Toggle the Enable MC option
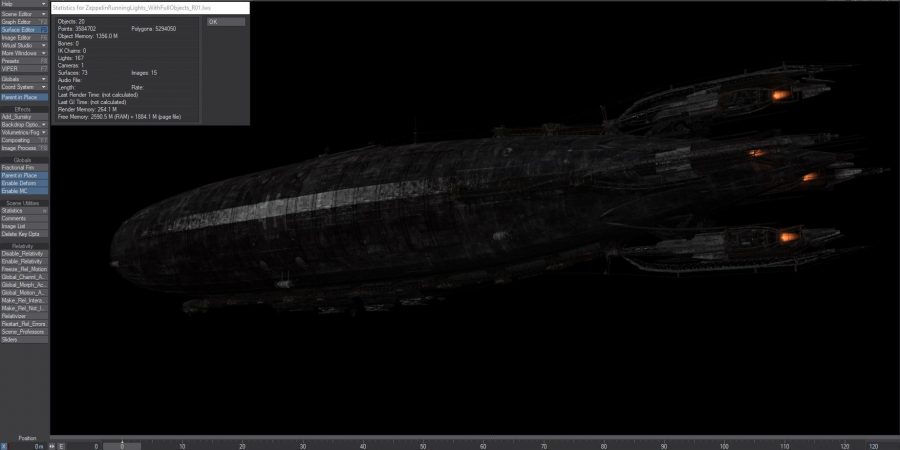Viewport: 900px width, 450px height. (x=24, y=190)
